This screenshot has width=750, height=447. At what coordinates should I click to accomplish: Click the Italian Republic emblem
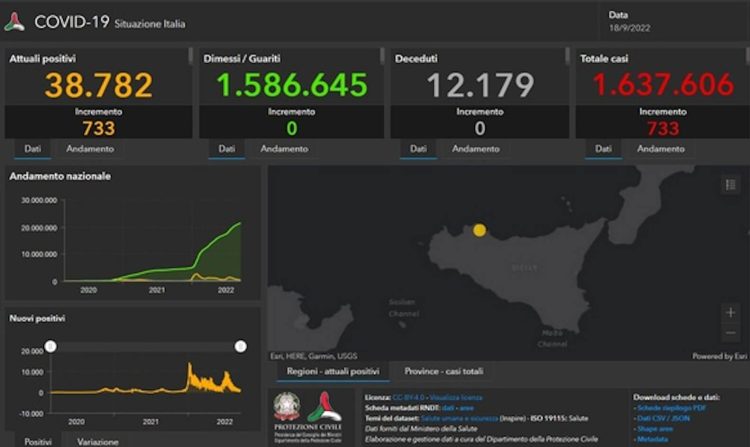(287, 407)
